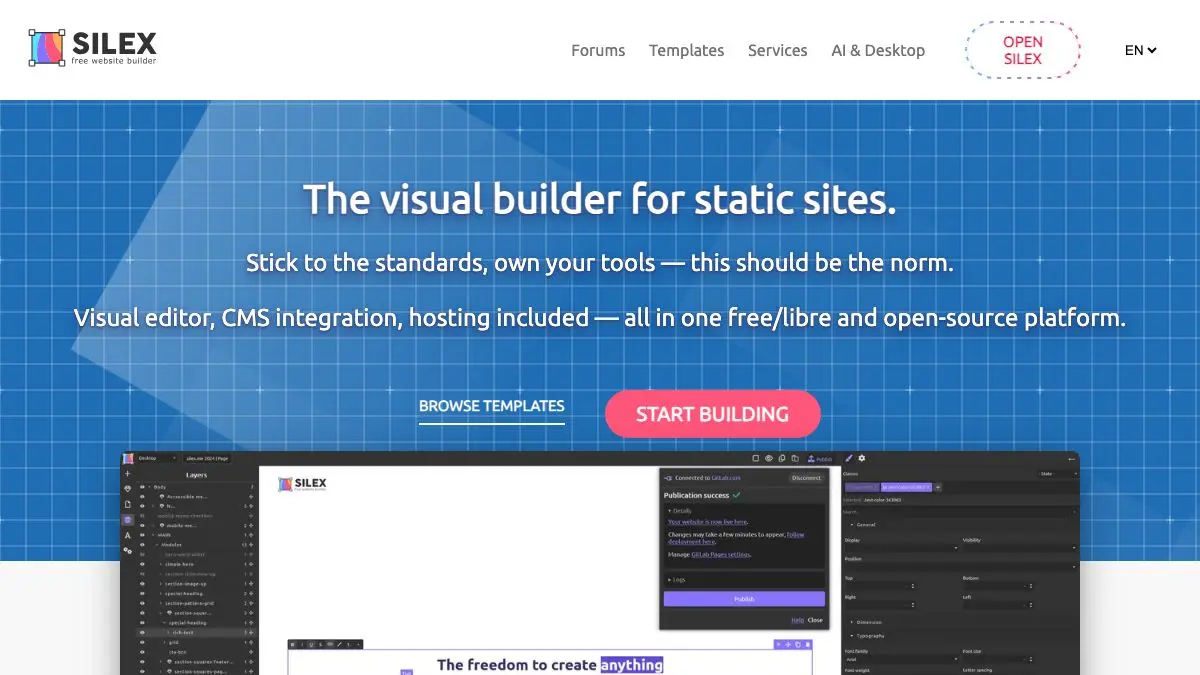Toggle visibility eye of the simple-hero layer
The width and height of the screenshot is (1200, 675).
142,564
